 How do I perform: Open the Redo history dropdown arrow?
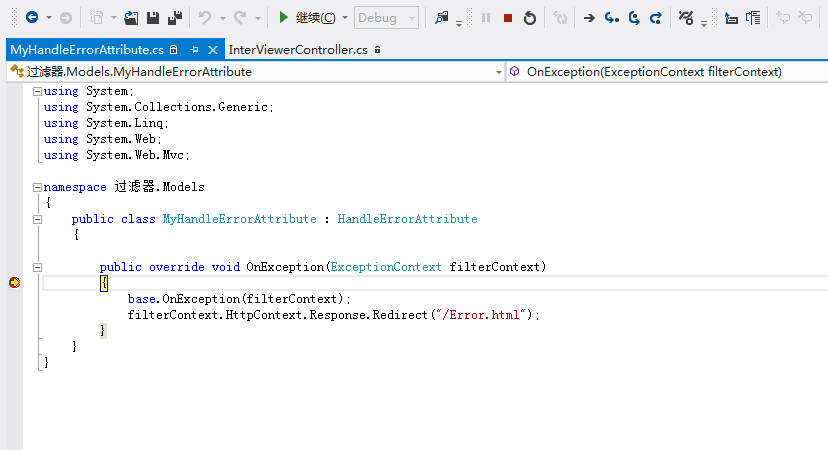258,18
